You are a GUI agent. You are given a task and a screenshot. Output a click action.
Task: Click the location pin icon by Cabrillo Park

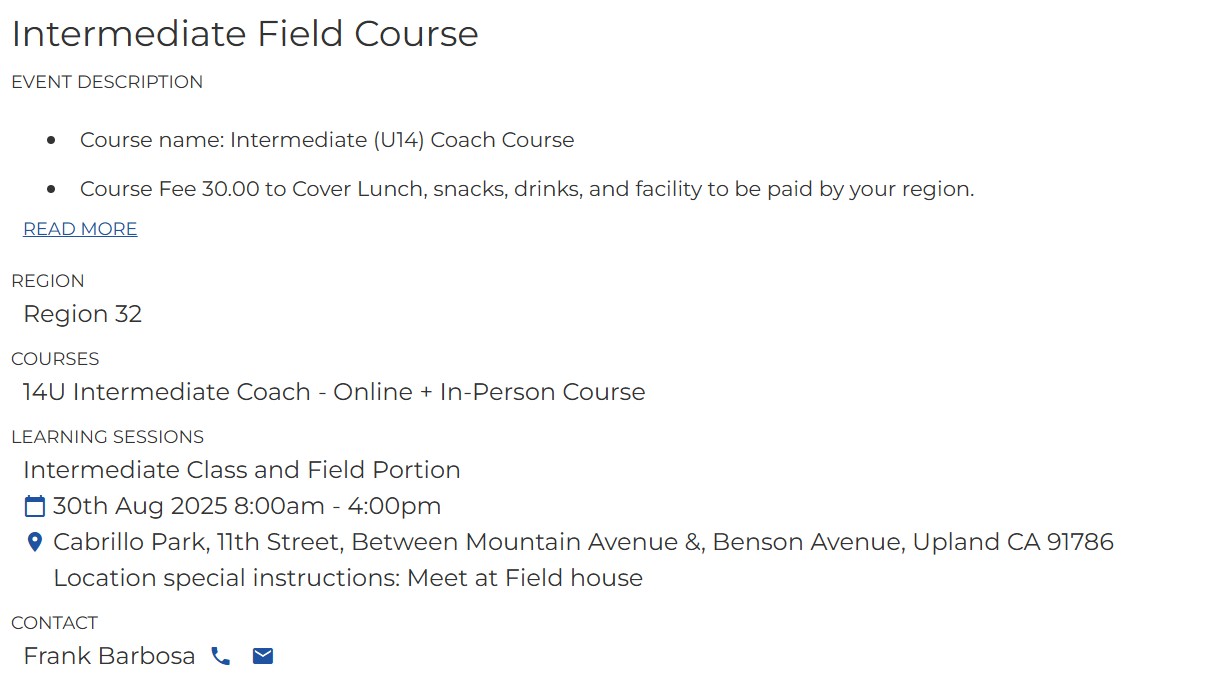tap(35, 542)
